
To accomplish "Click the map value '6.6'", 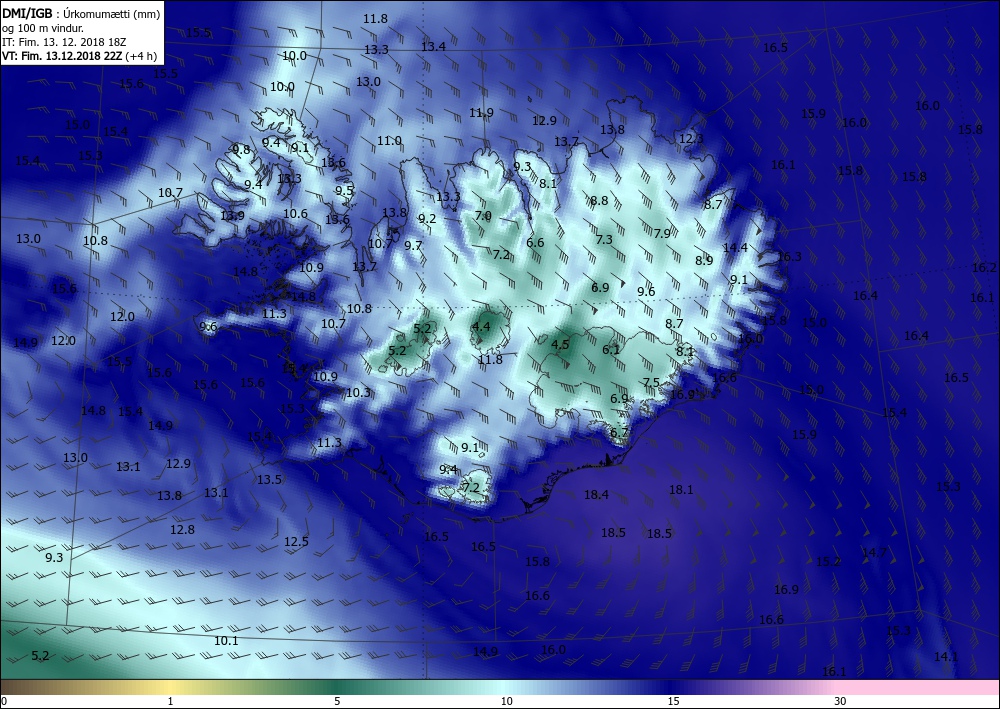I will [x=536, y=242].
